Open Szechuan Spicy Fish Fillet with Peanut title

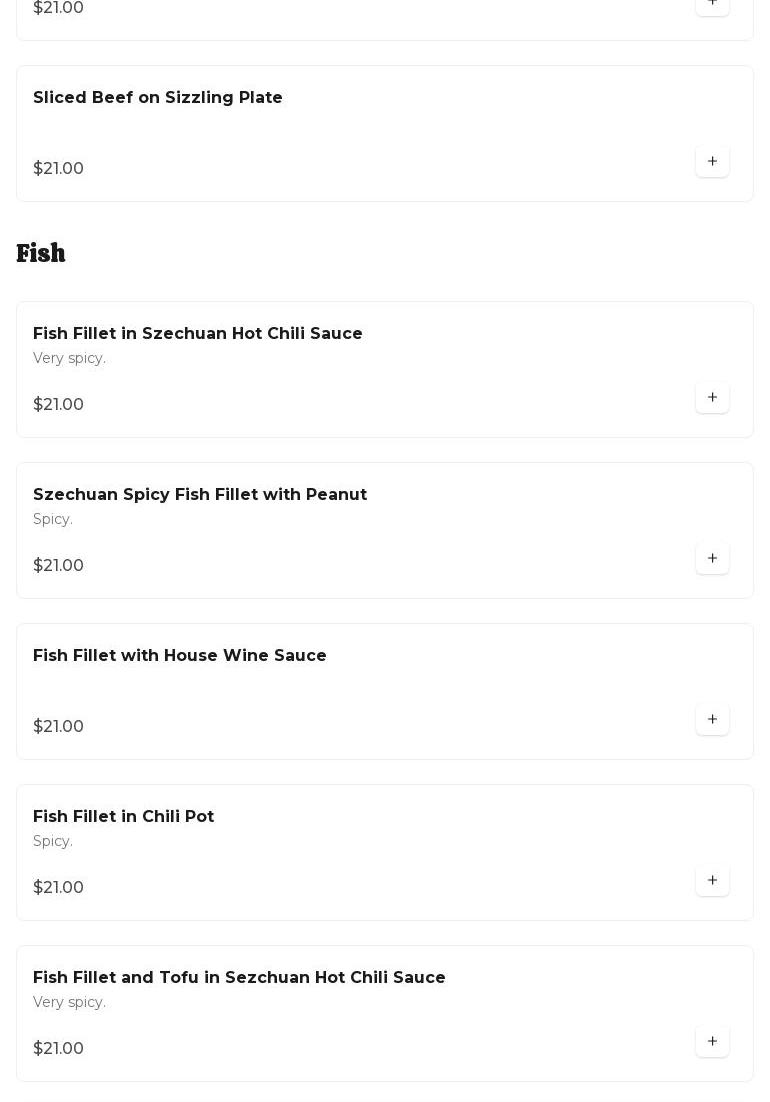point(200,494)
